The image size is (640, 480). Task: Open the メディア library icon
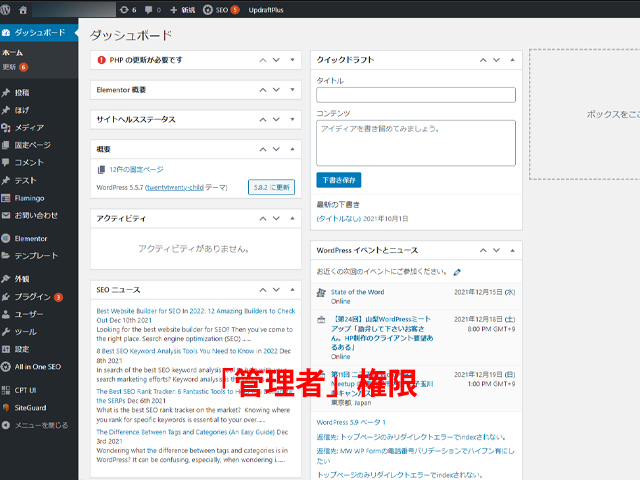[6, 128]
